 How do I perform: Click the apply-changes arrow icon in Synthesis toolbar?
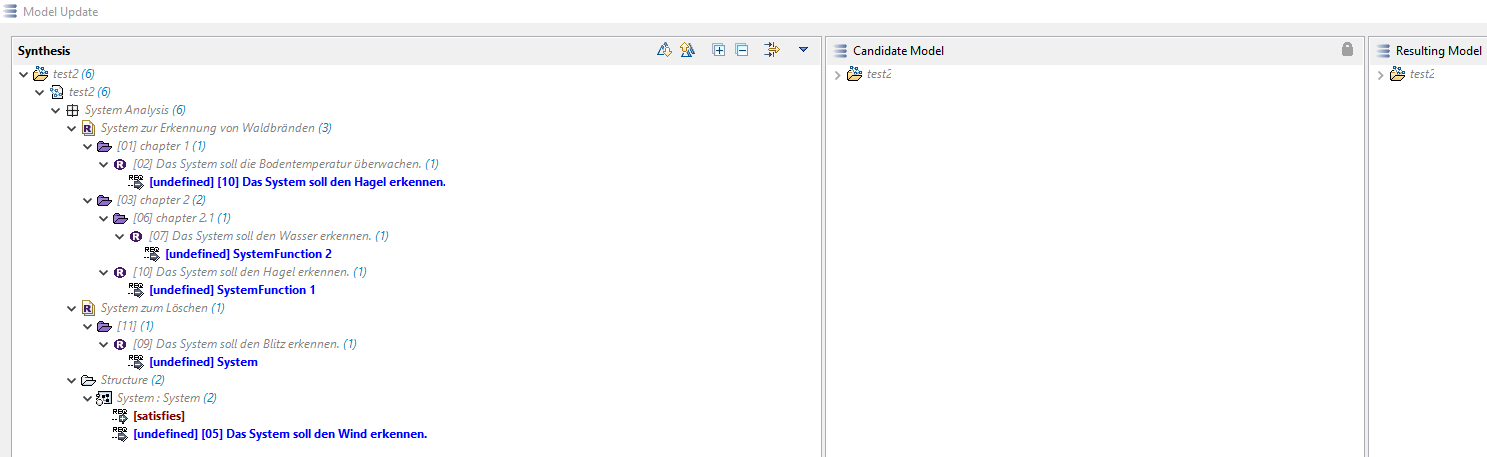771,50
